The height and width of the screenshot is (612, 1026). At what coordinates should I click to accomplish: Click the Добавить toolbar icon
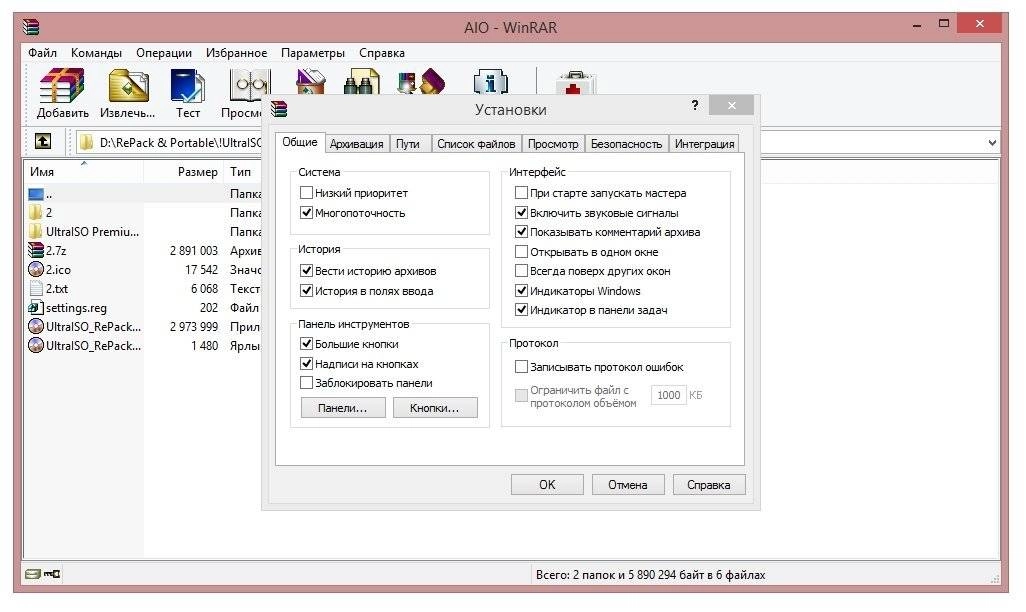coord(62,86)
